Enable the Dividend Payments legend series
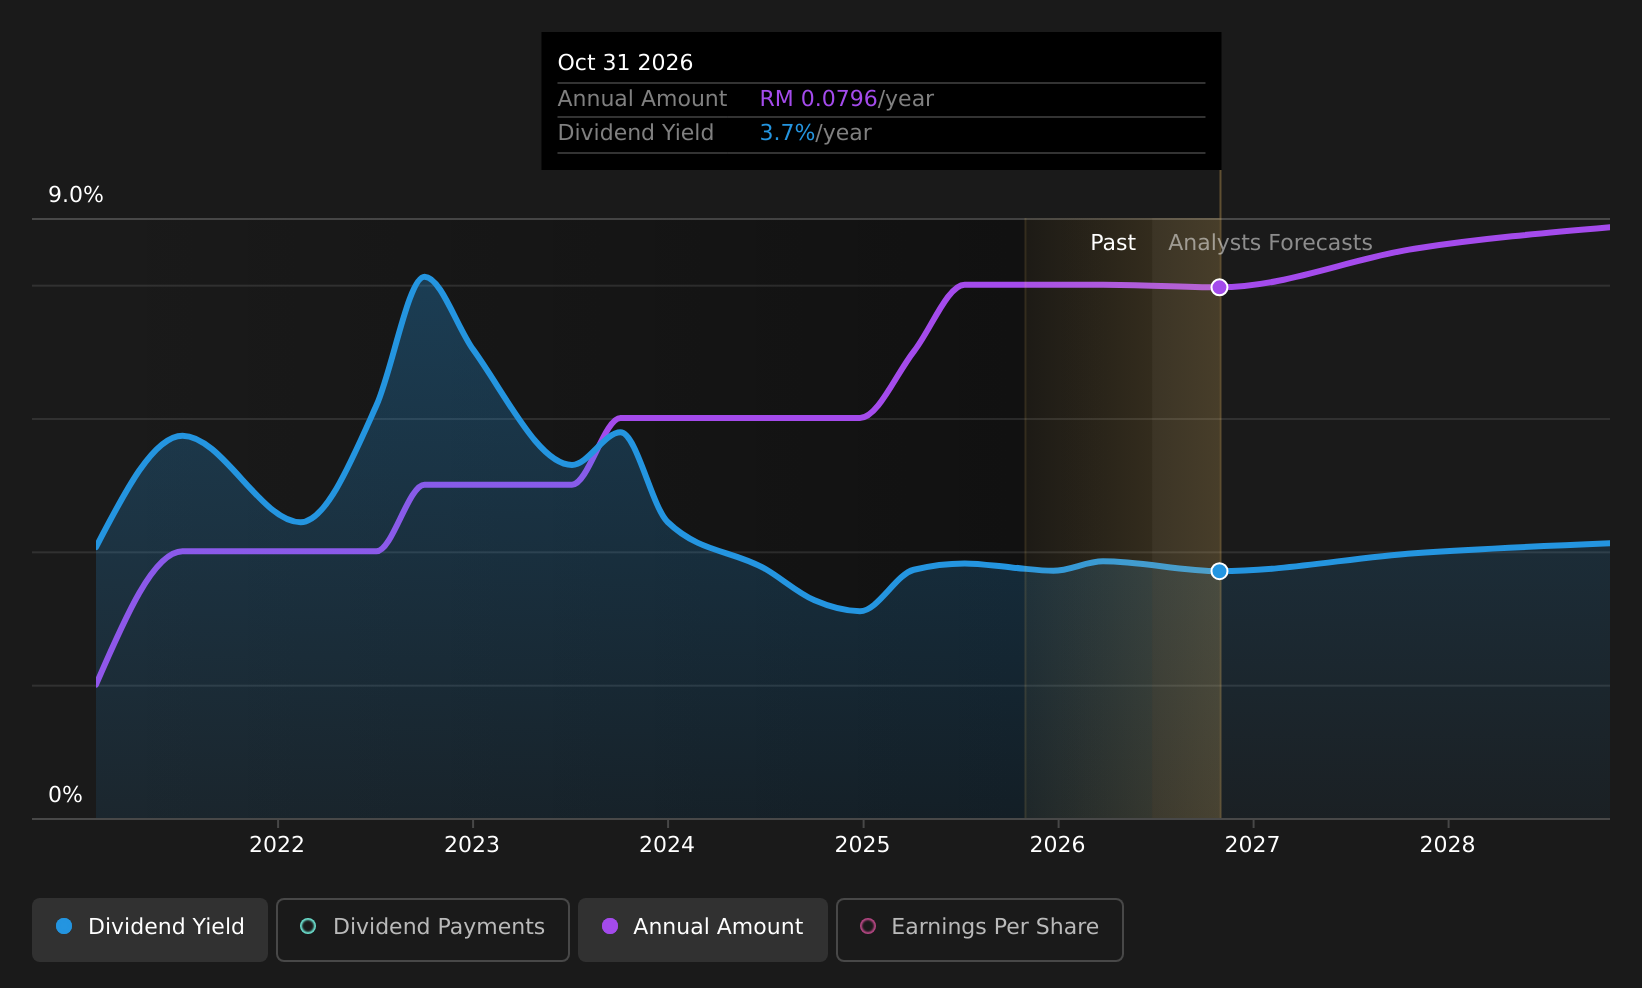The height and width of the screenshot is (988, 1642). 423,929
